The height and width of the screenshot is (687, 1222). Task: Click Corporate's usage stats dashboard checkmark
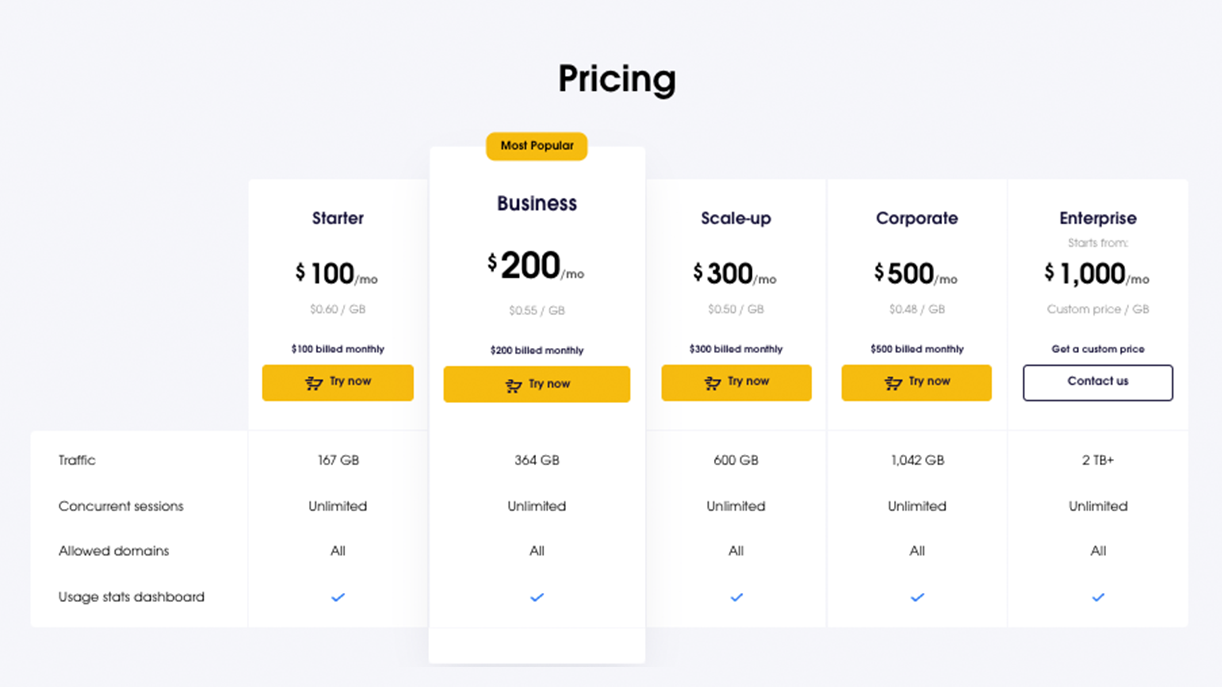click(x=917, y=597)
